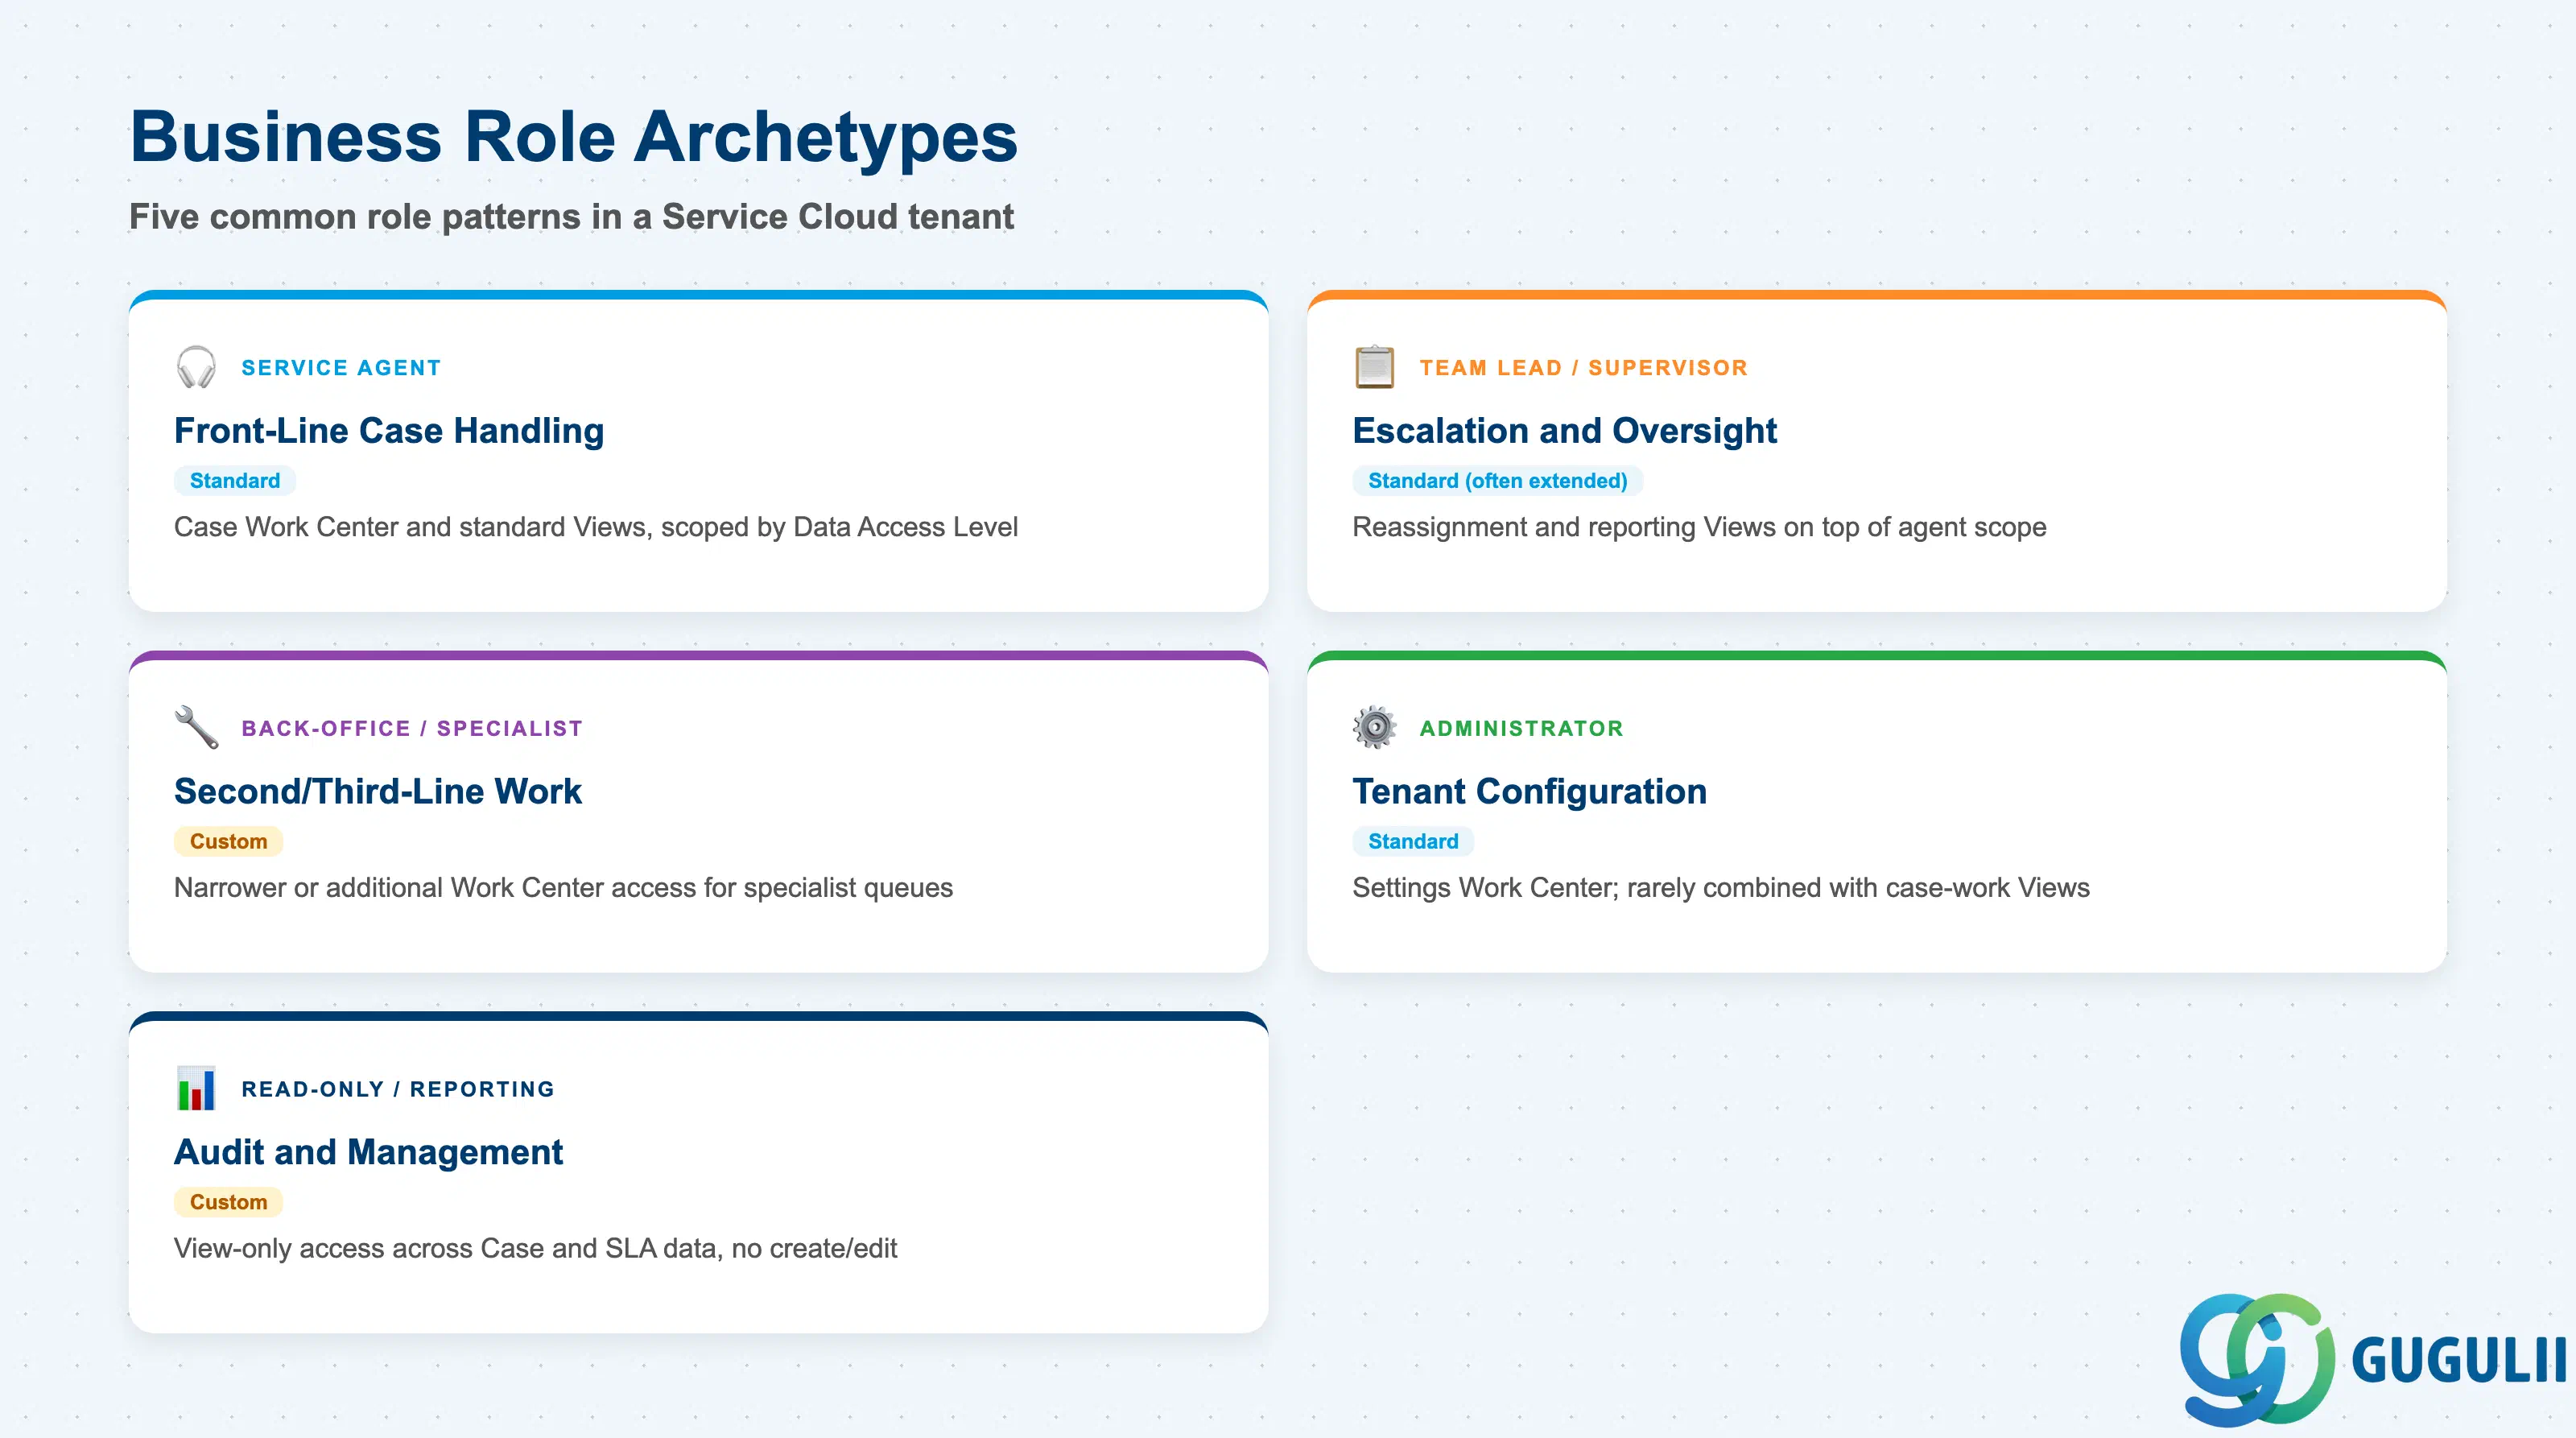Image resolution: width=2576 pixels, height=1438 pixels.
Task: Click 'Front-Line Case Handling' heading
Action: click(x=389, y=430)
